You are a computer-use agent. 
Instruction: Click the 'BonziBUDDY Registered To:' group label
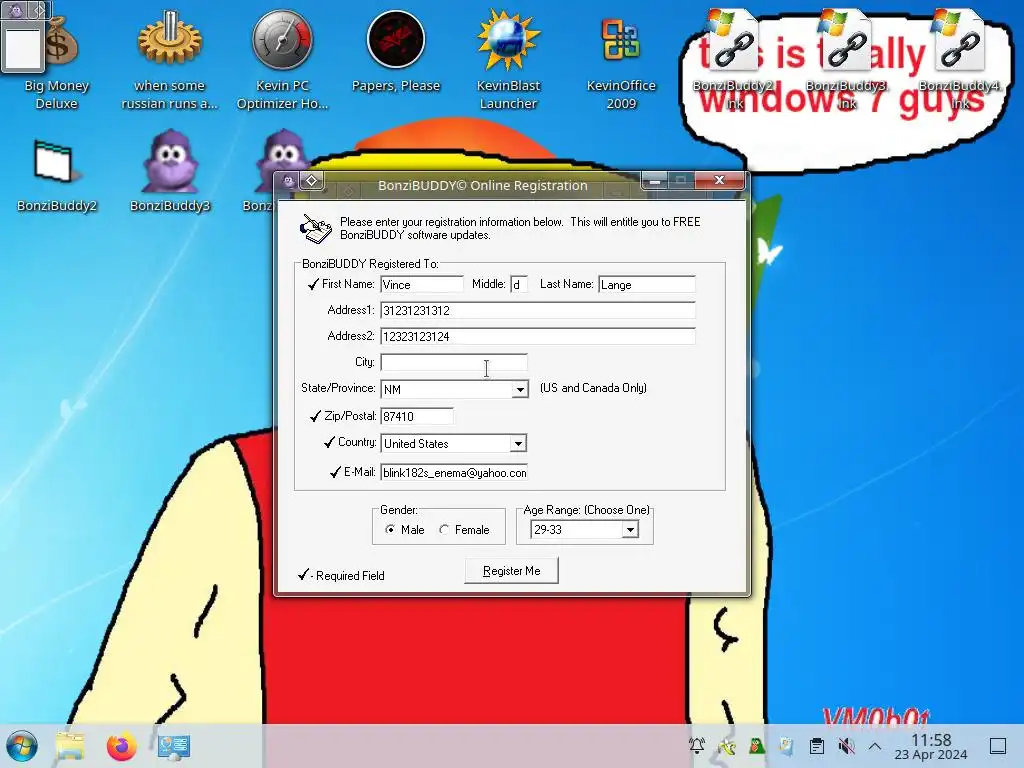tap(370, 264)
